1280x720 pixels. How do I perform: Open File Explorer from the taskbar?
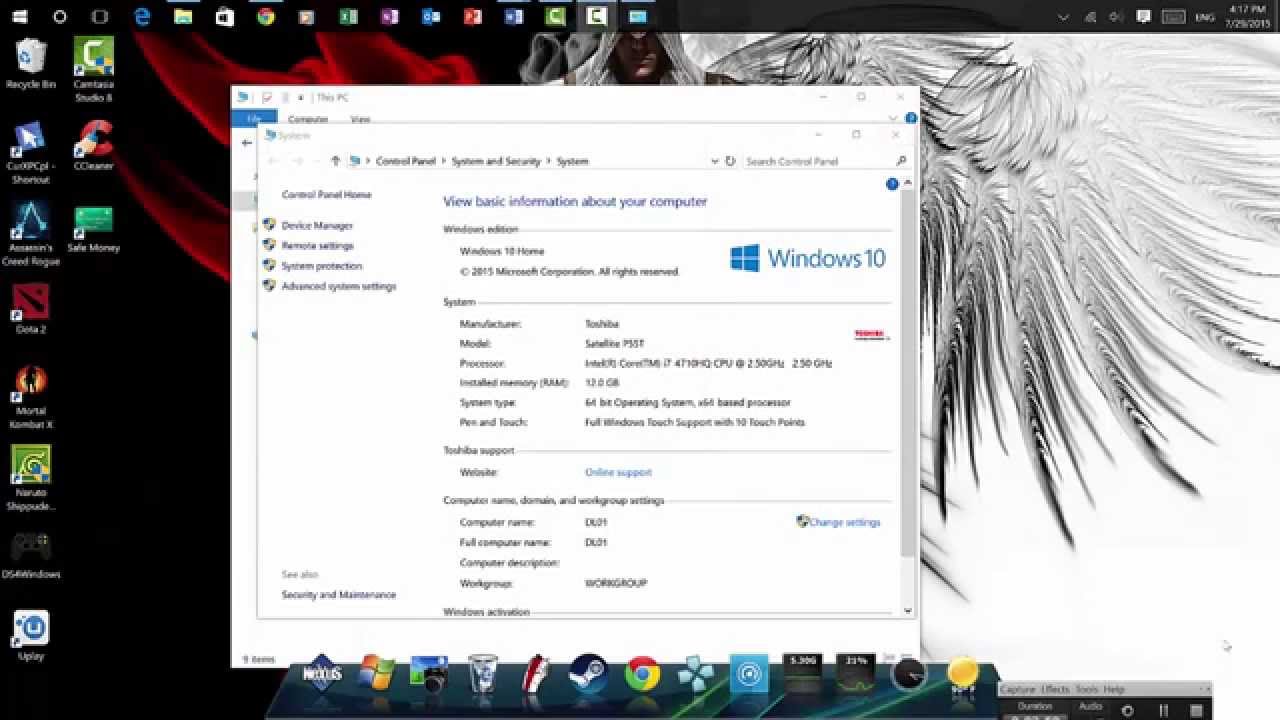[x=183, y=16]
